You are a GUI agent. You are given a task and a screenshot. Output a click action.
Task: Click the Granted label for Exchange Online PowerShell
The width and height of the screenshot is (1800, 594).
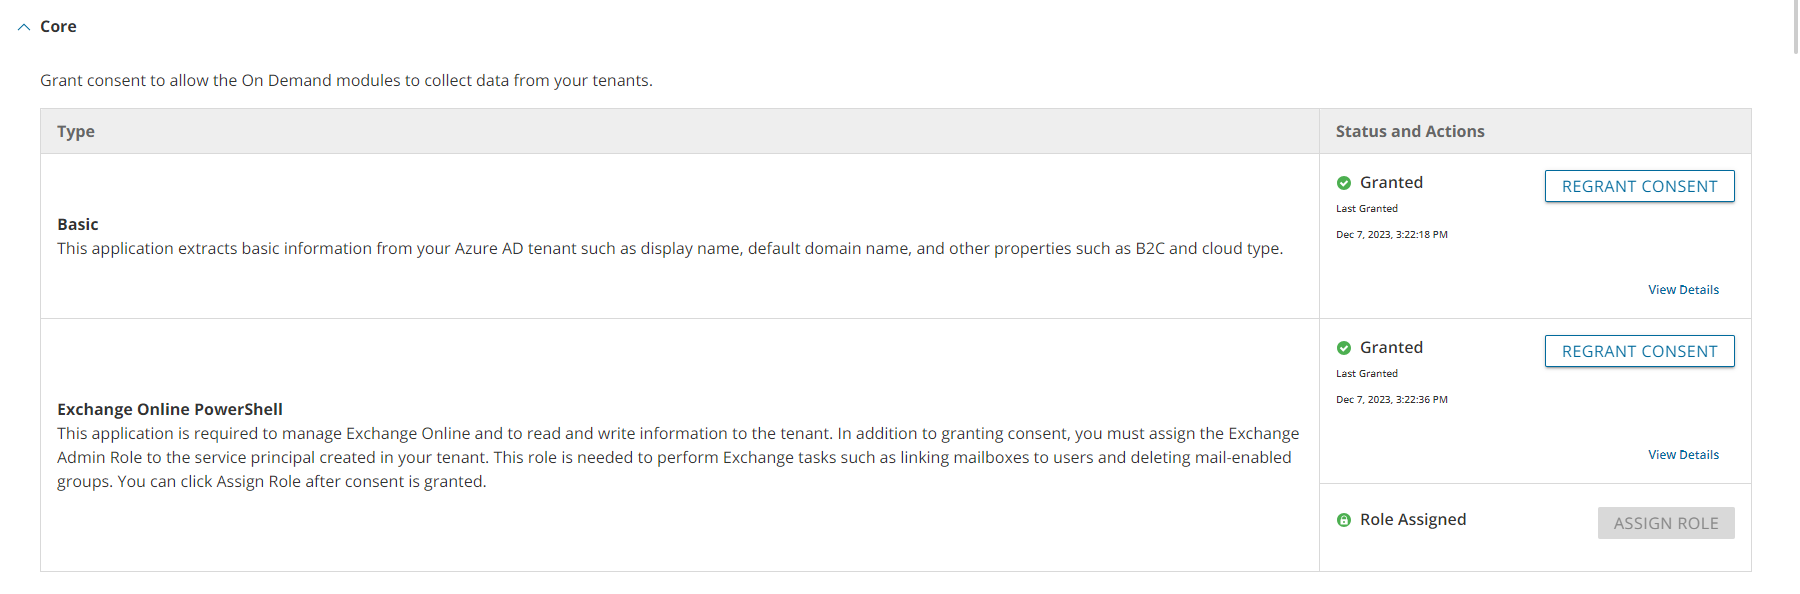click(1391, 347)
